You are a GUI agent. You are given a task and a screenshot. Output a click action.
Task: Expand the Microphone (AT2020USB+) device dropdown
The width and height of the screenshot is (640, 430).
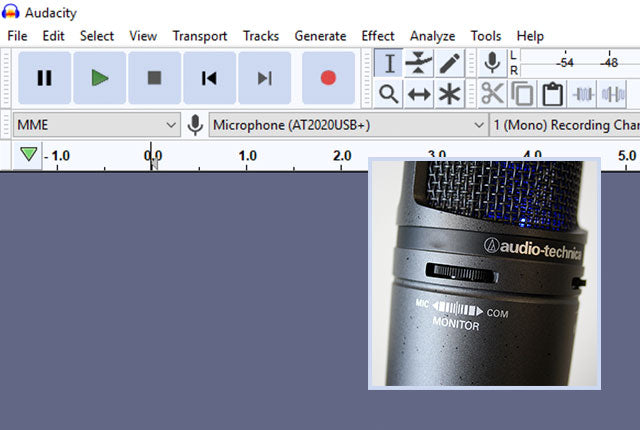(347, 126)
